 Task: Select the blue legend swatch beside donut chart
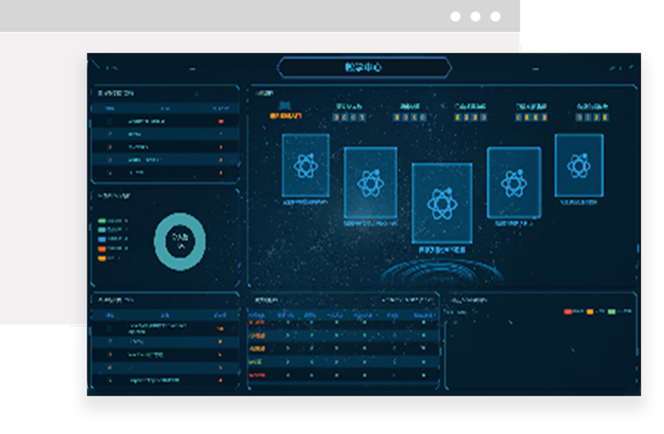click(102, 239)
